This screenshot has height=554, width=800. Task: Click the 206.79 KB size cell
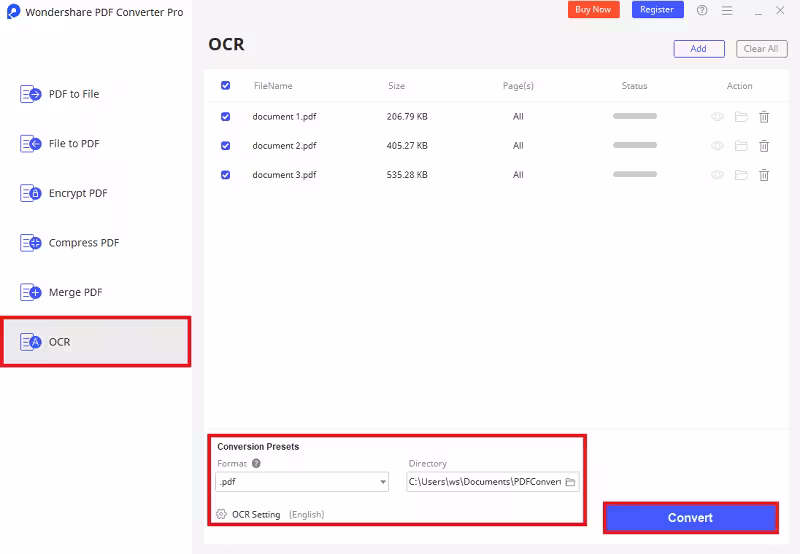[x=407, y=117]
